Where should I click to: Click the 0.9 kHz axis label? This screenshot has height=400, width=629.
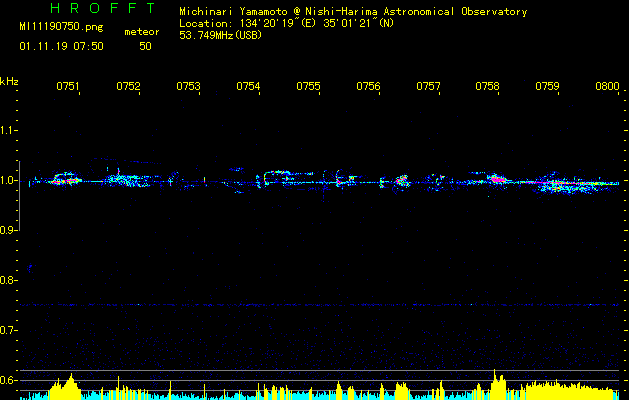tap(7, 230)
